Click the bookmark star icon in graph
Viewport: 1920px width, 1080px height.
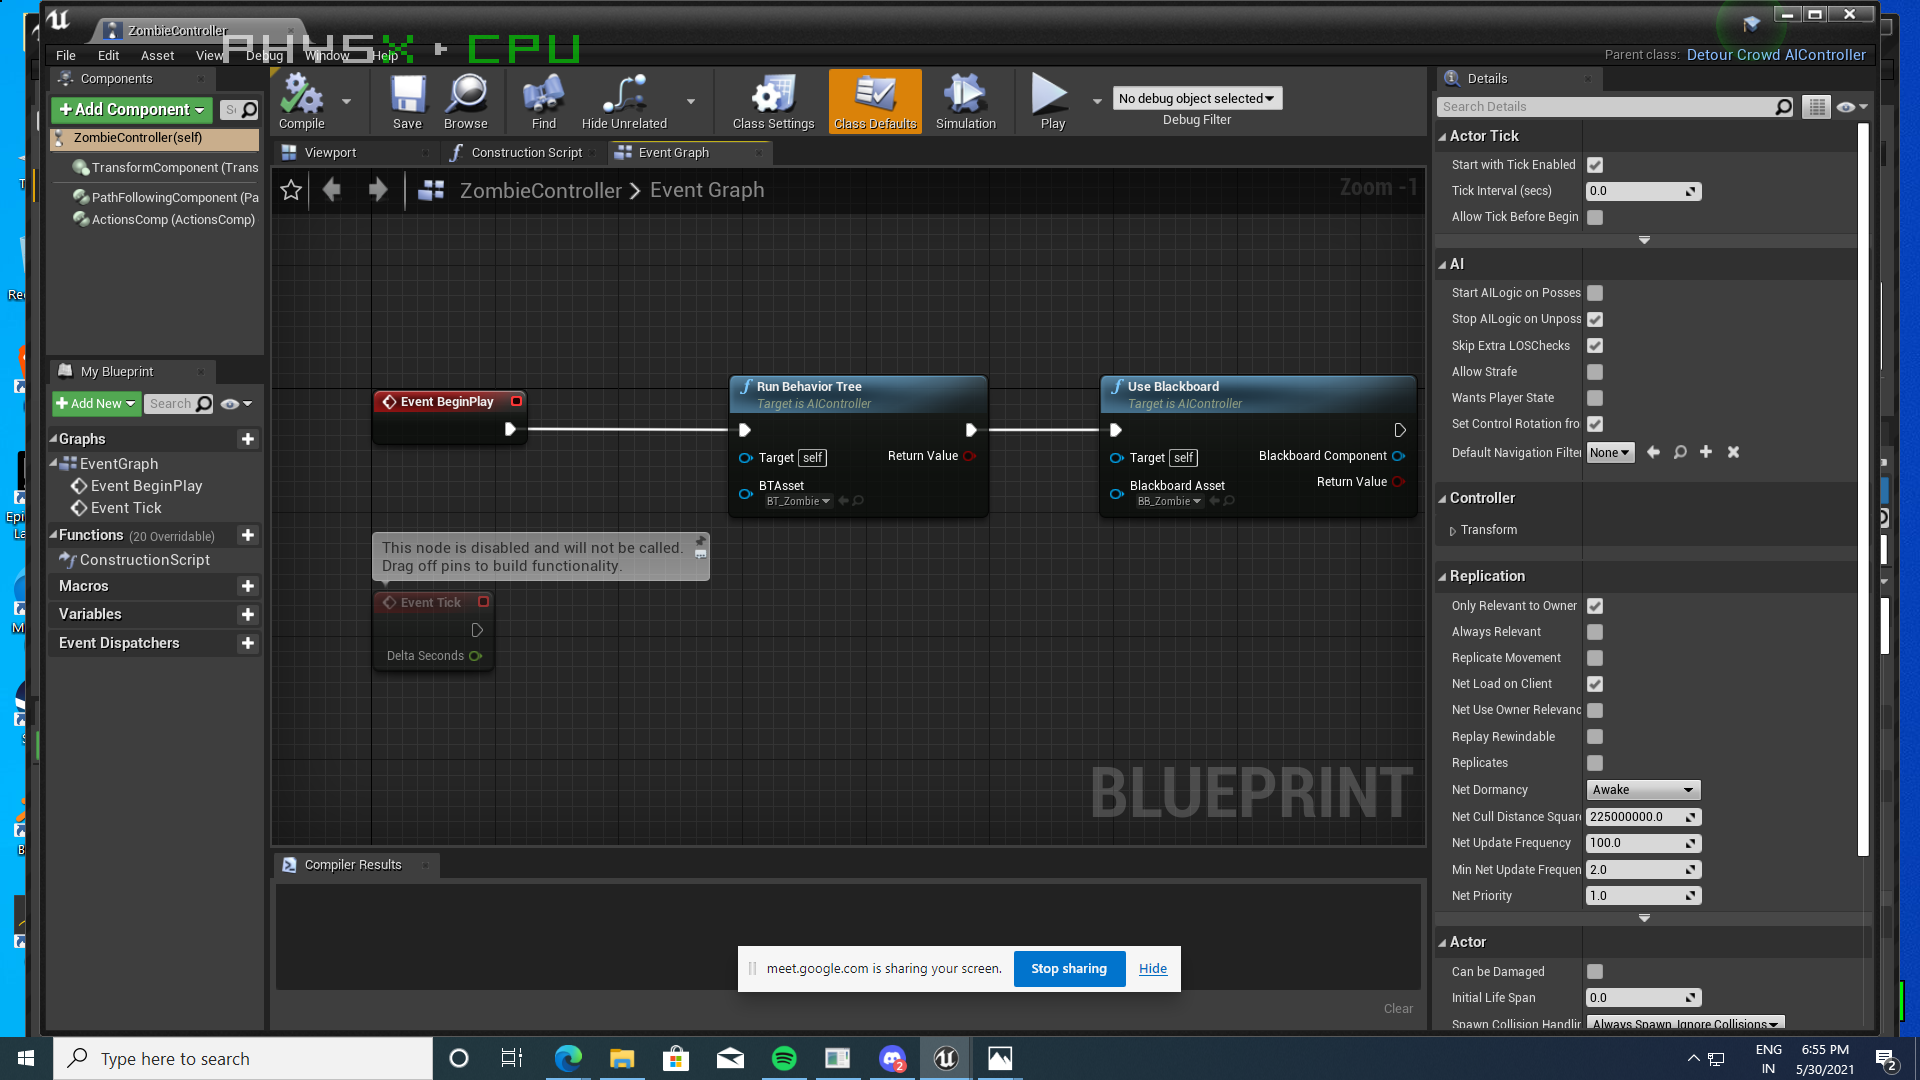tap(291, 190)
